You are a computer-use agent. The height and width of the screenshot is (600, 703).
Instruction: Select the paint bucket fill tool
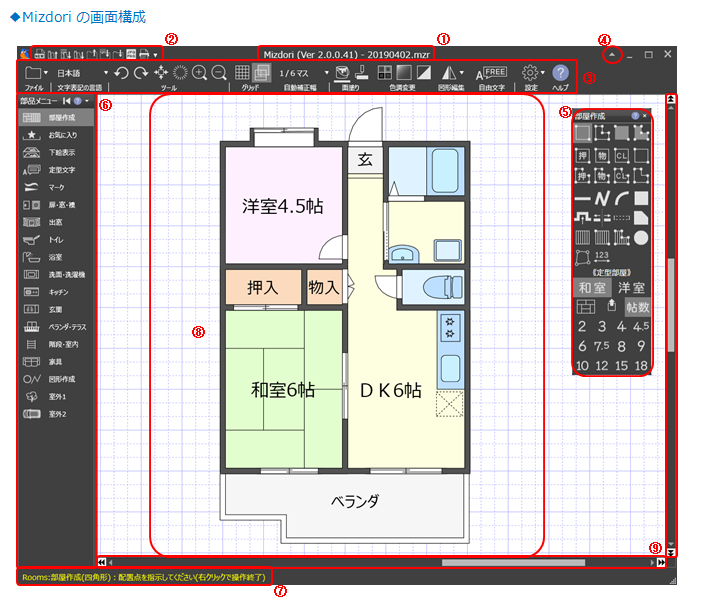[343, 72]
